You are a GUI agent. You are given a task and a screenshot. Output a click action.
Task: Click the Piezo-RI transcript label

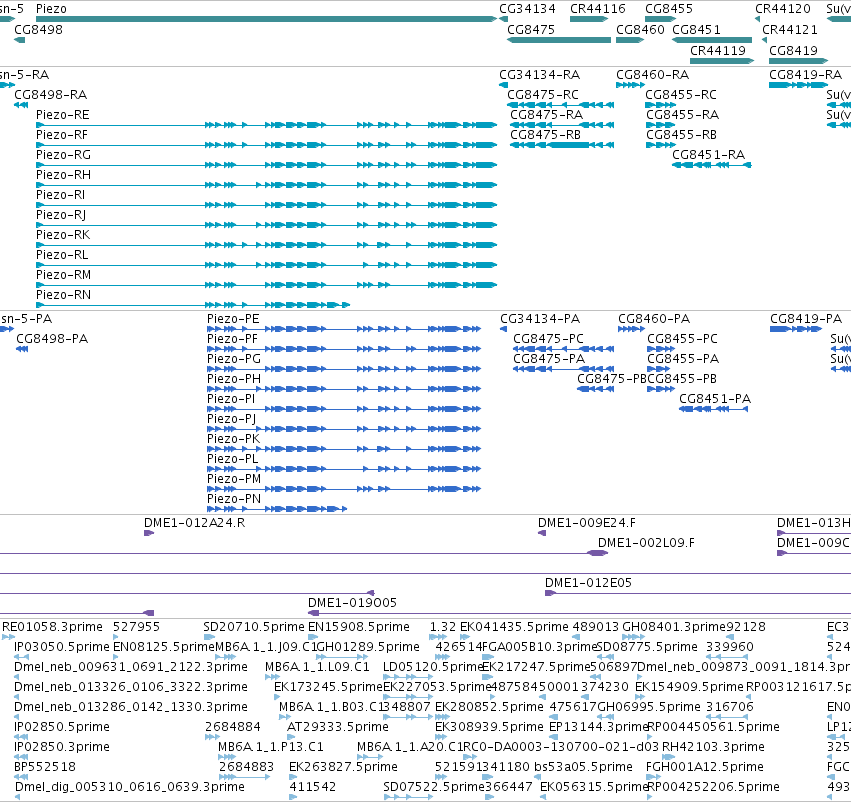click(60, 195)
